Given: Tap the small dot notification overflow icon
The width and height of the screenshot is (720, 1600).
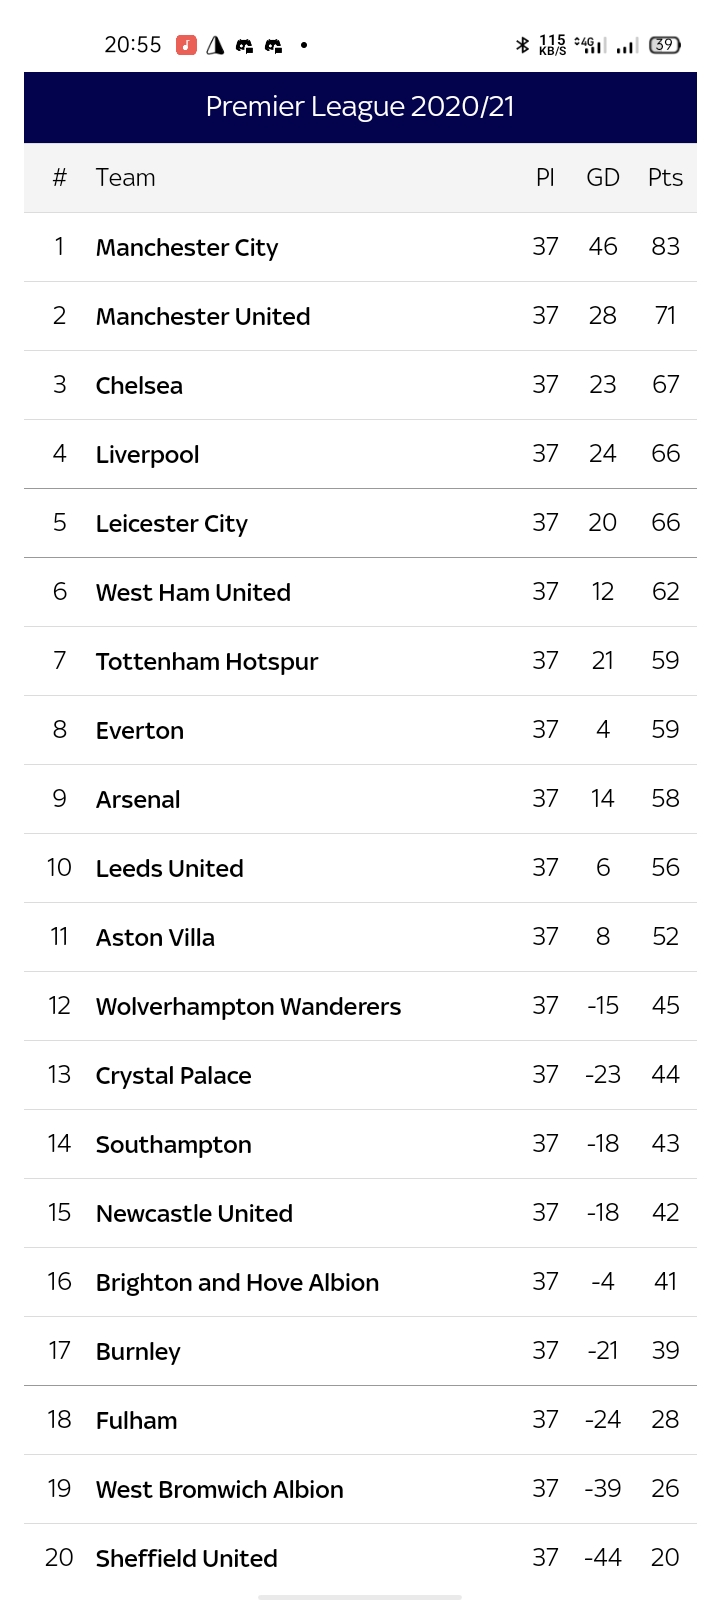Looking at the screenshot, I should coord(304,45).
